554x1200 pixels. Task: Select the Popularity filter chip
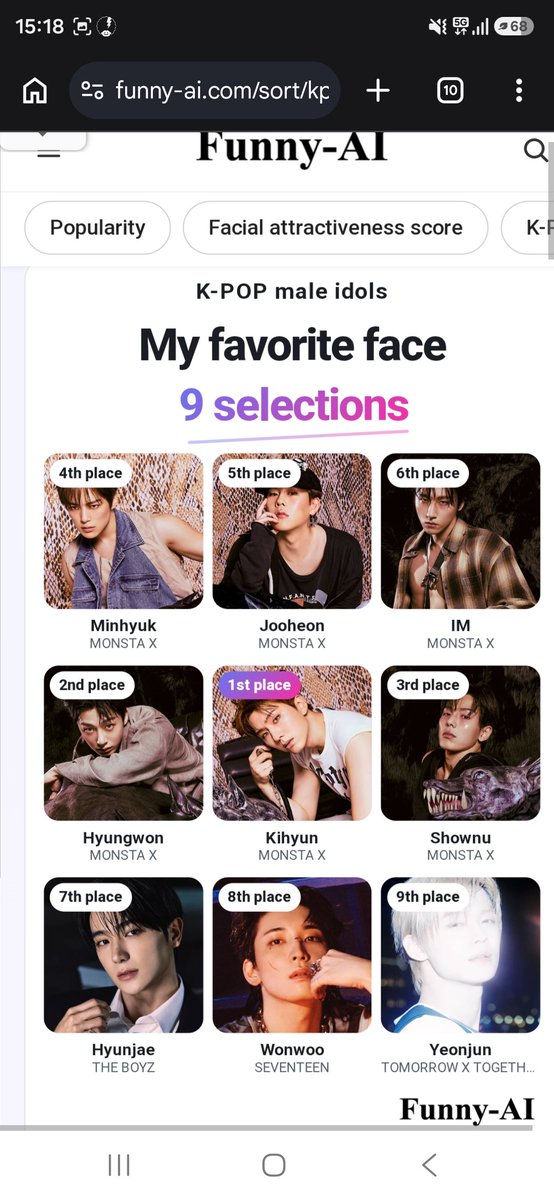(97, 228)
